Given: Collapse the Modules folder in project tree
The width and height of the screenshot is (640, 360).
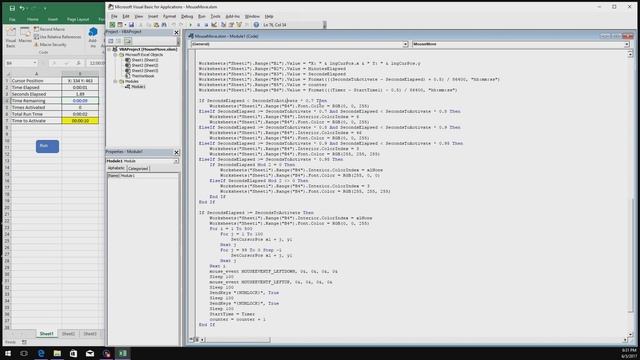Looking at the screenshot, I should pos(116,81).
